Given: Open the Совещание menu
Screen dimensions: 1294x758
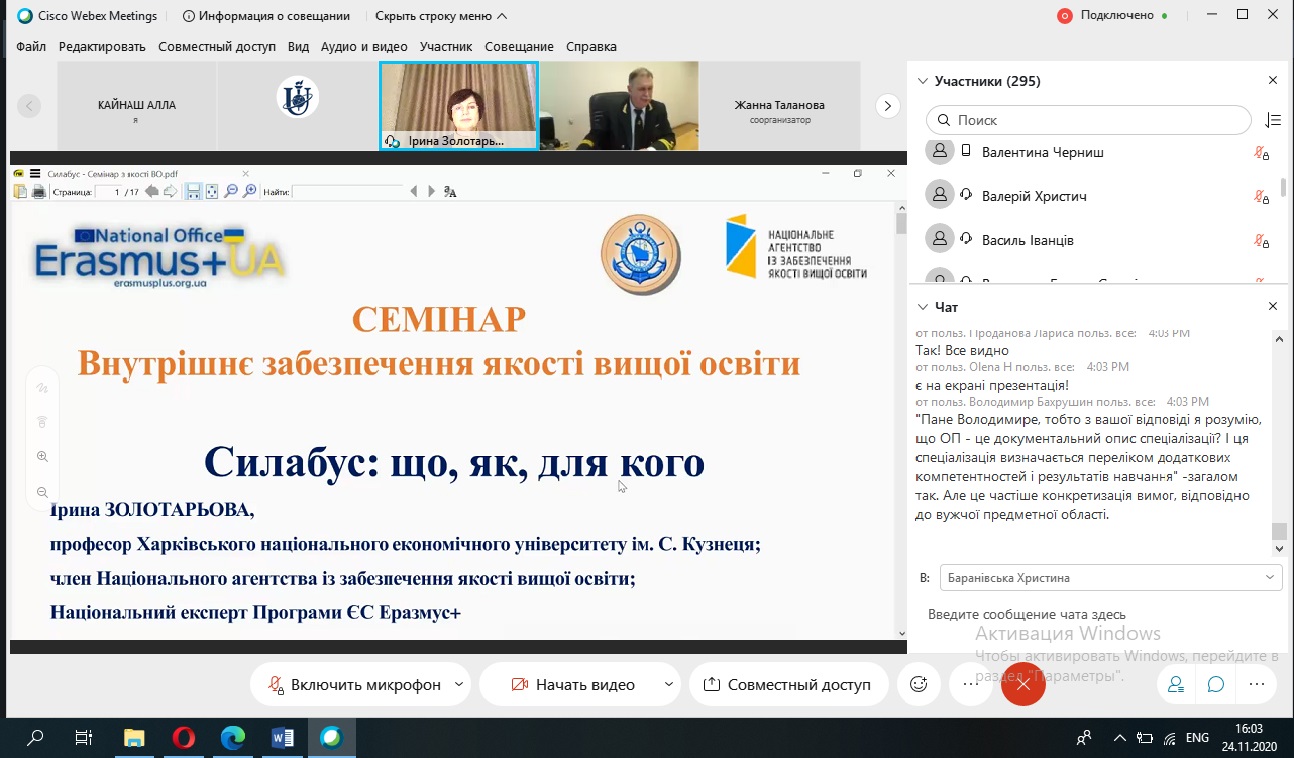Looking at the screenshot, I should pyautogui.click(x=519, y=47).
